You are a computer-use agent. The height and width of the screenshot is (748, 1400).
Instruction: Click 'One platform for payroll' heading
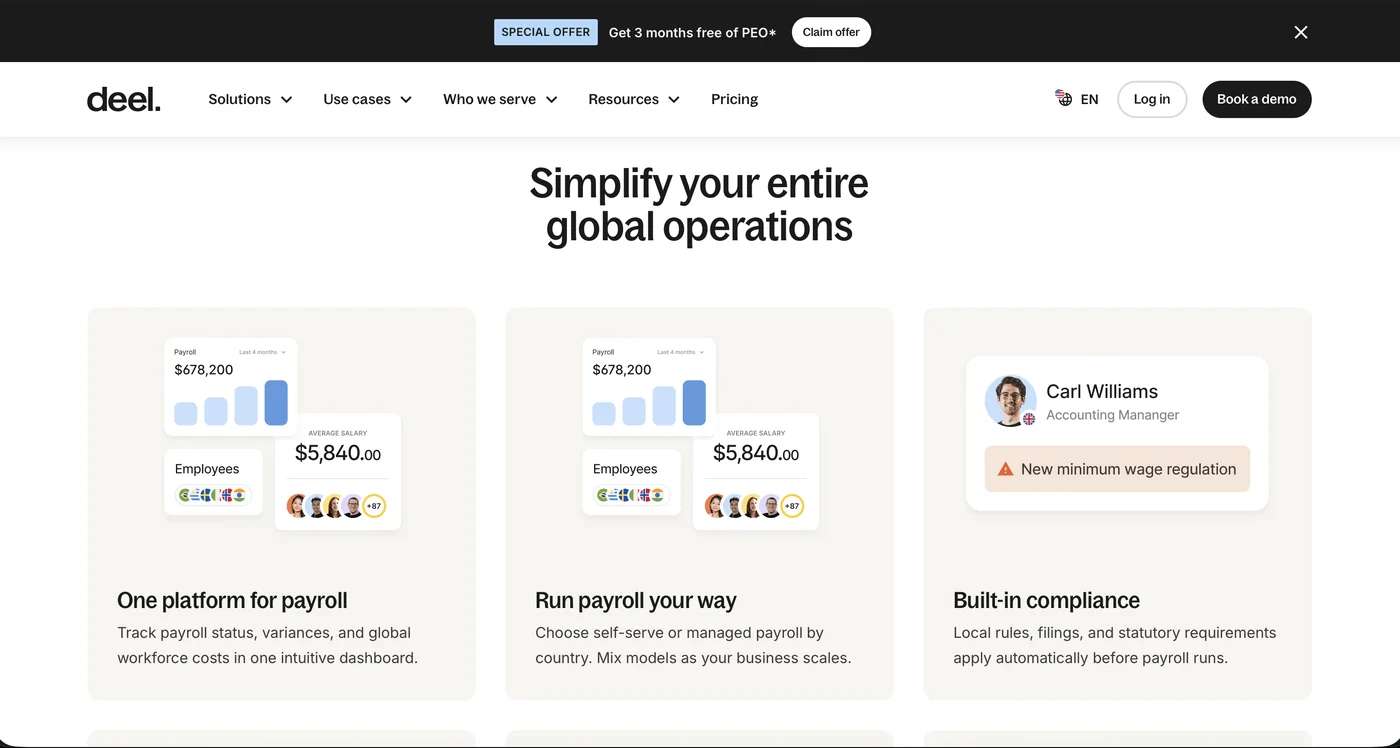[232, 600]
